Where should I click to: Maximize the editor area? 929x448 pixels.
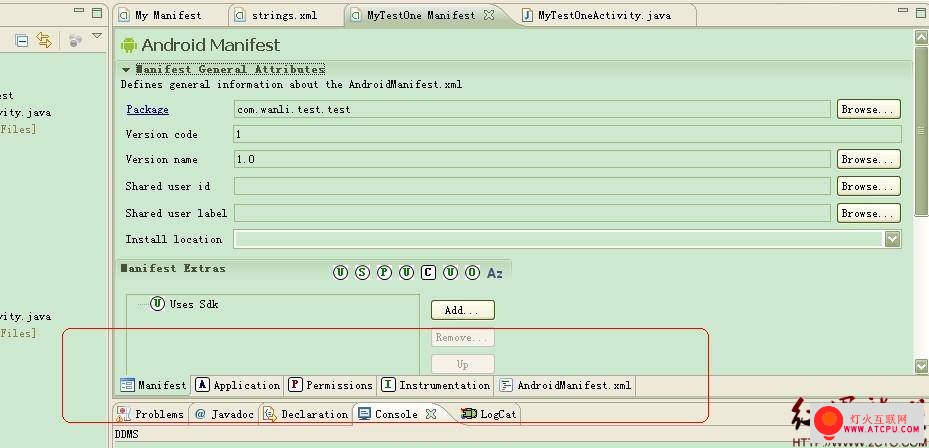(x=921, y=12)
